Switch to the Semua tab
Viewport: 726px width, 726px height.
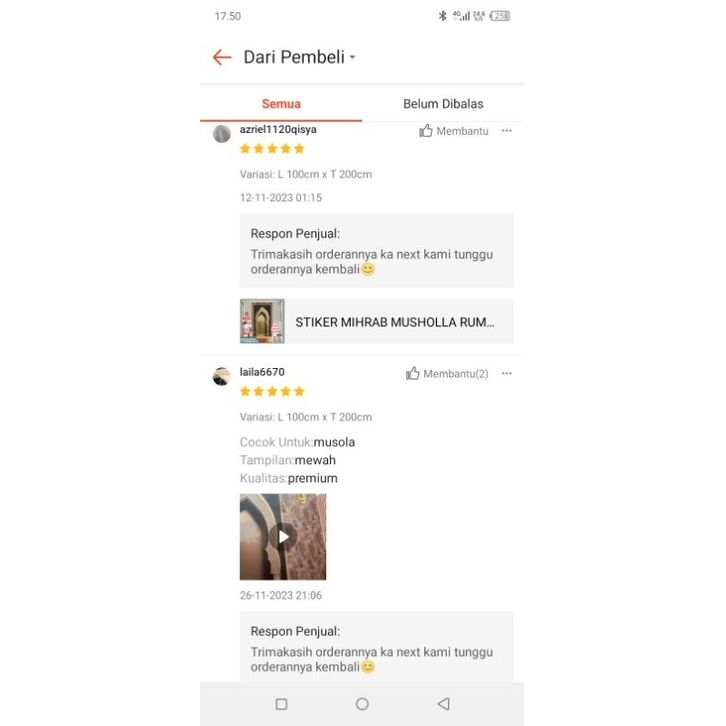pyautogui.click(x=281, y=104)
